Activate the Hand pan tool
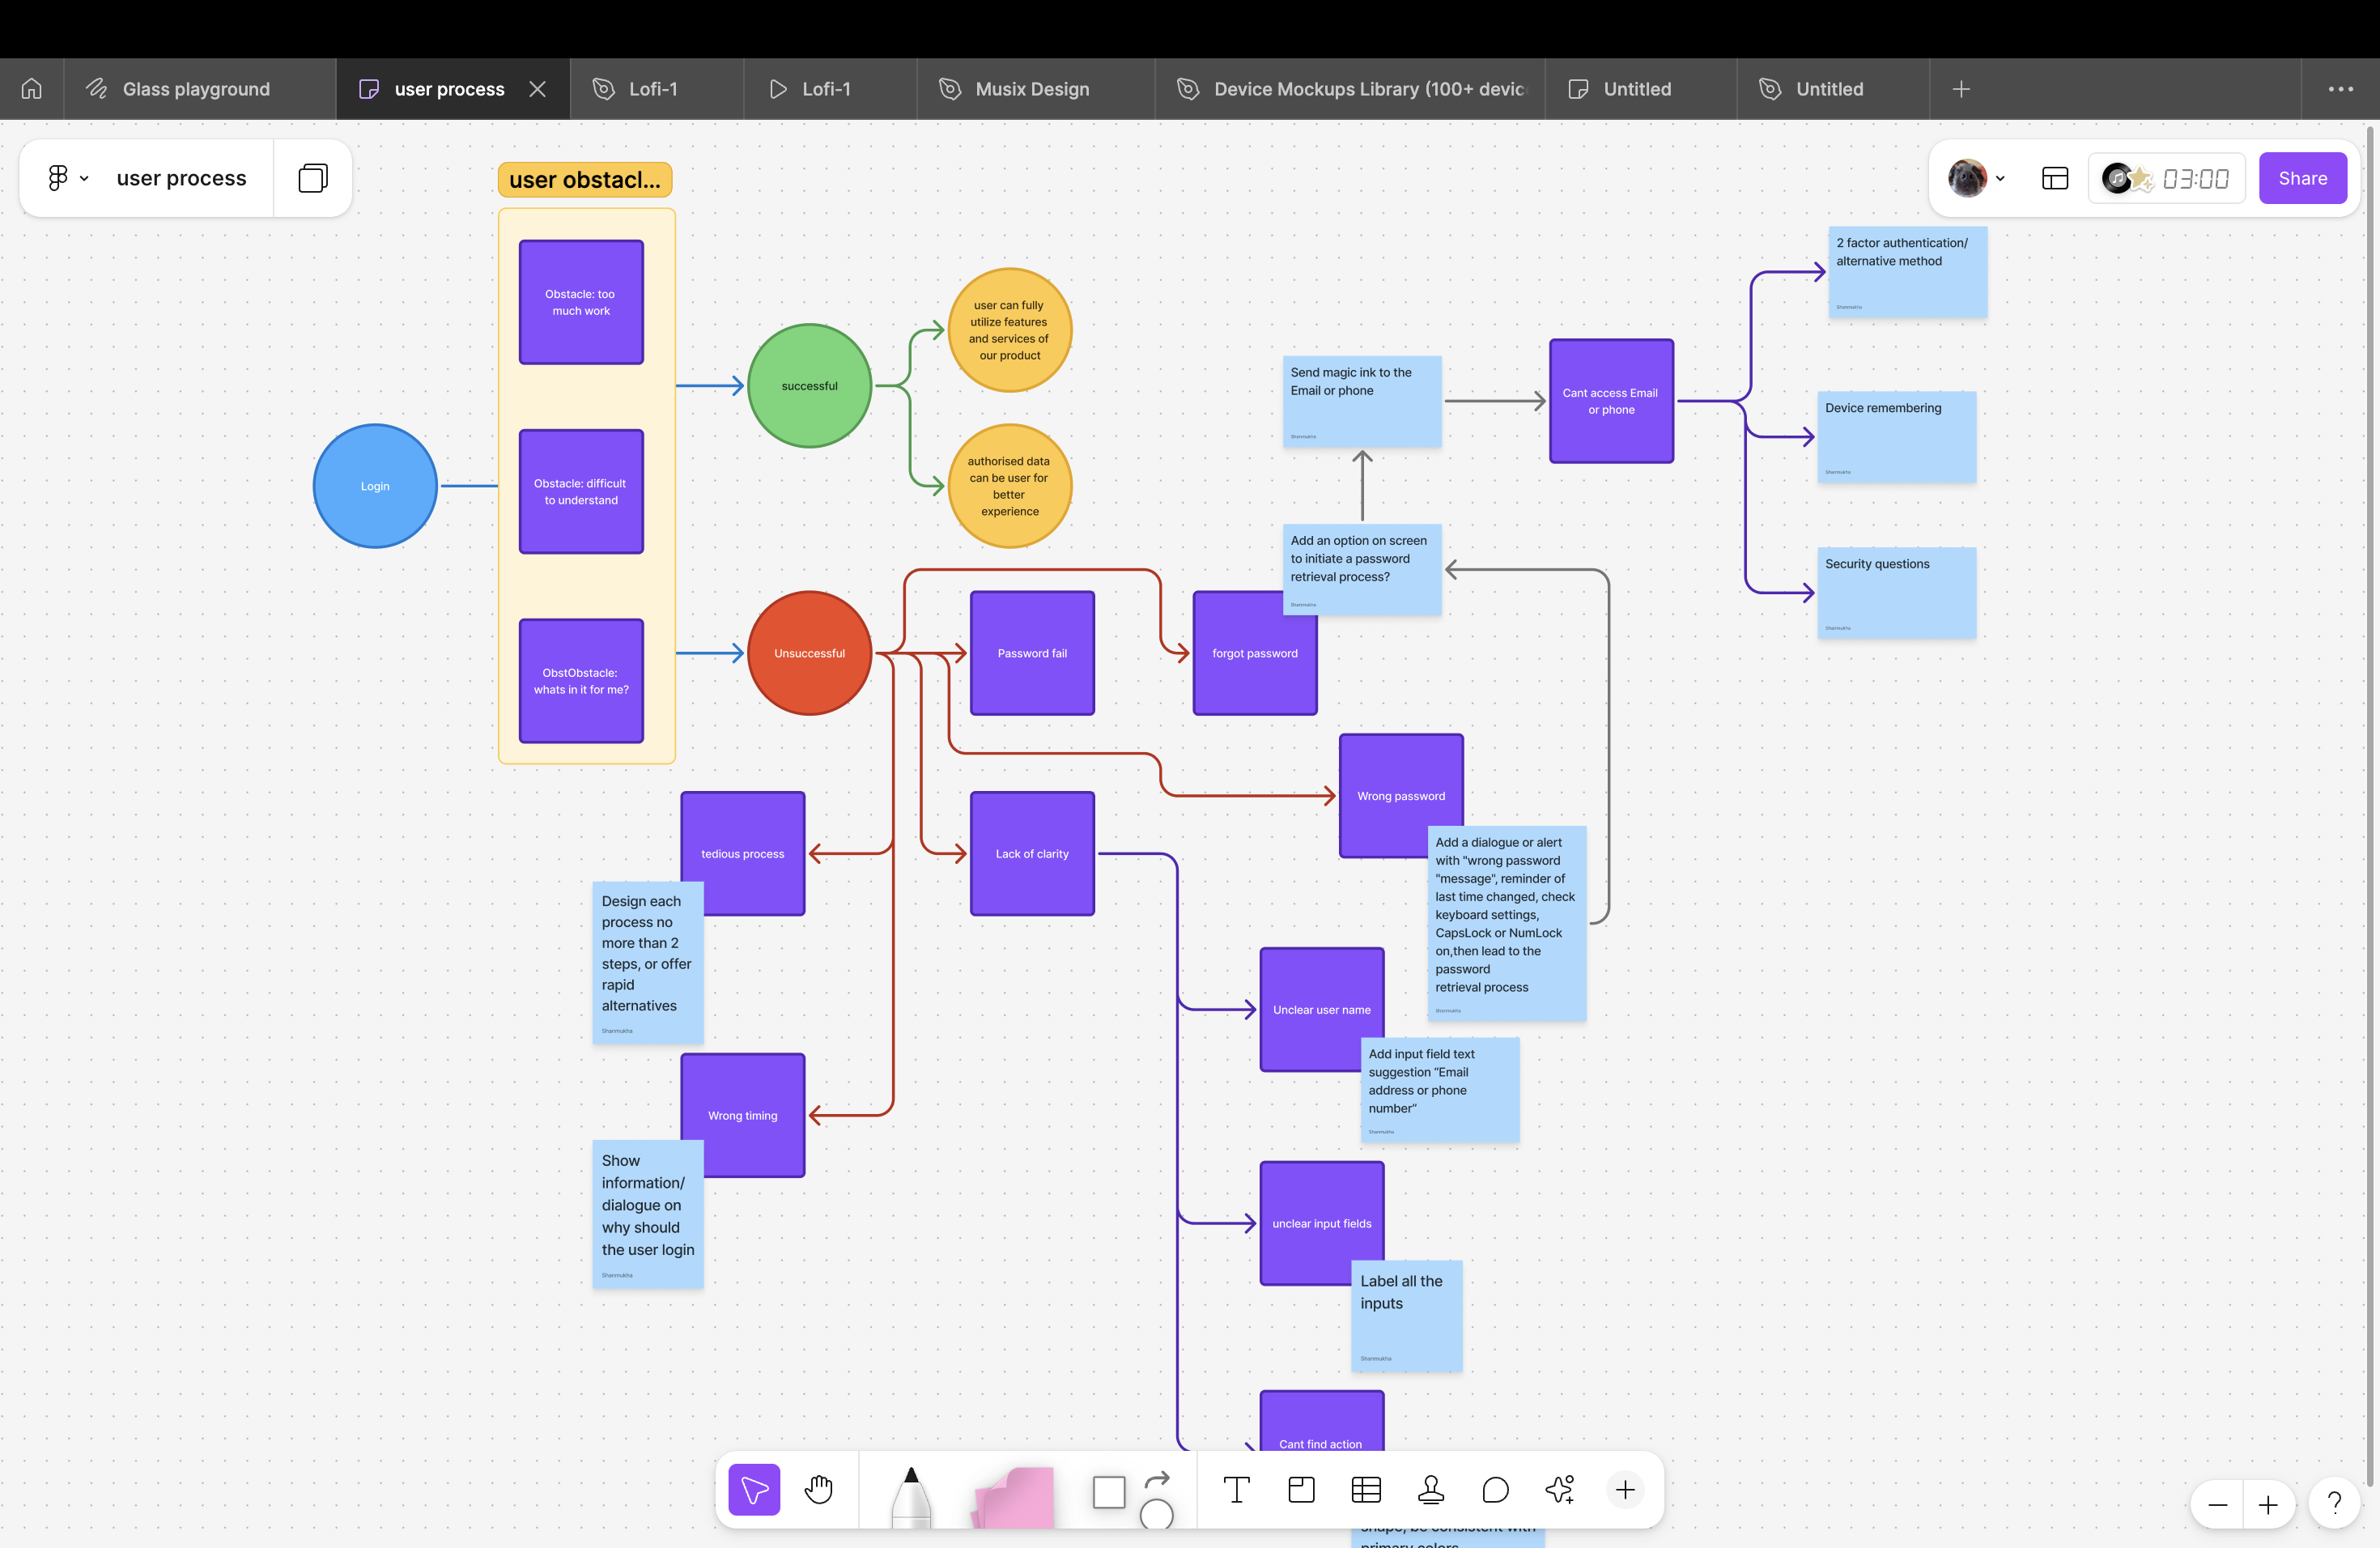Image resolution: width=2380 pixels, height=1548 pixels. 818,1489
